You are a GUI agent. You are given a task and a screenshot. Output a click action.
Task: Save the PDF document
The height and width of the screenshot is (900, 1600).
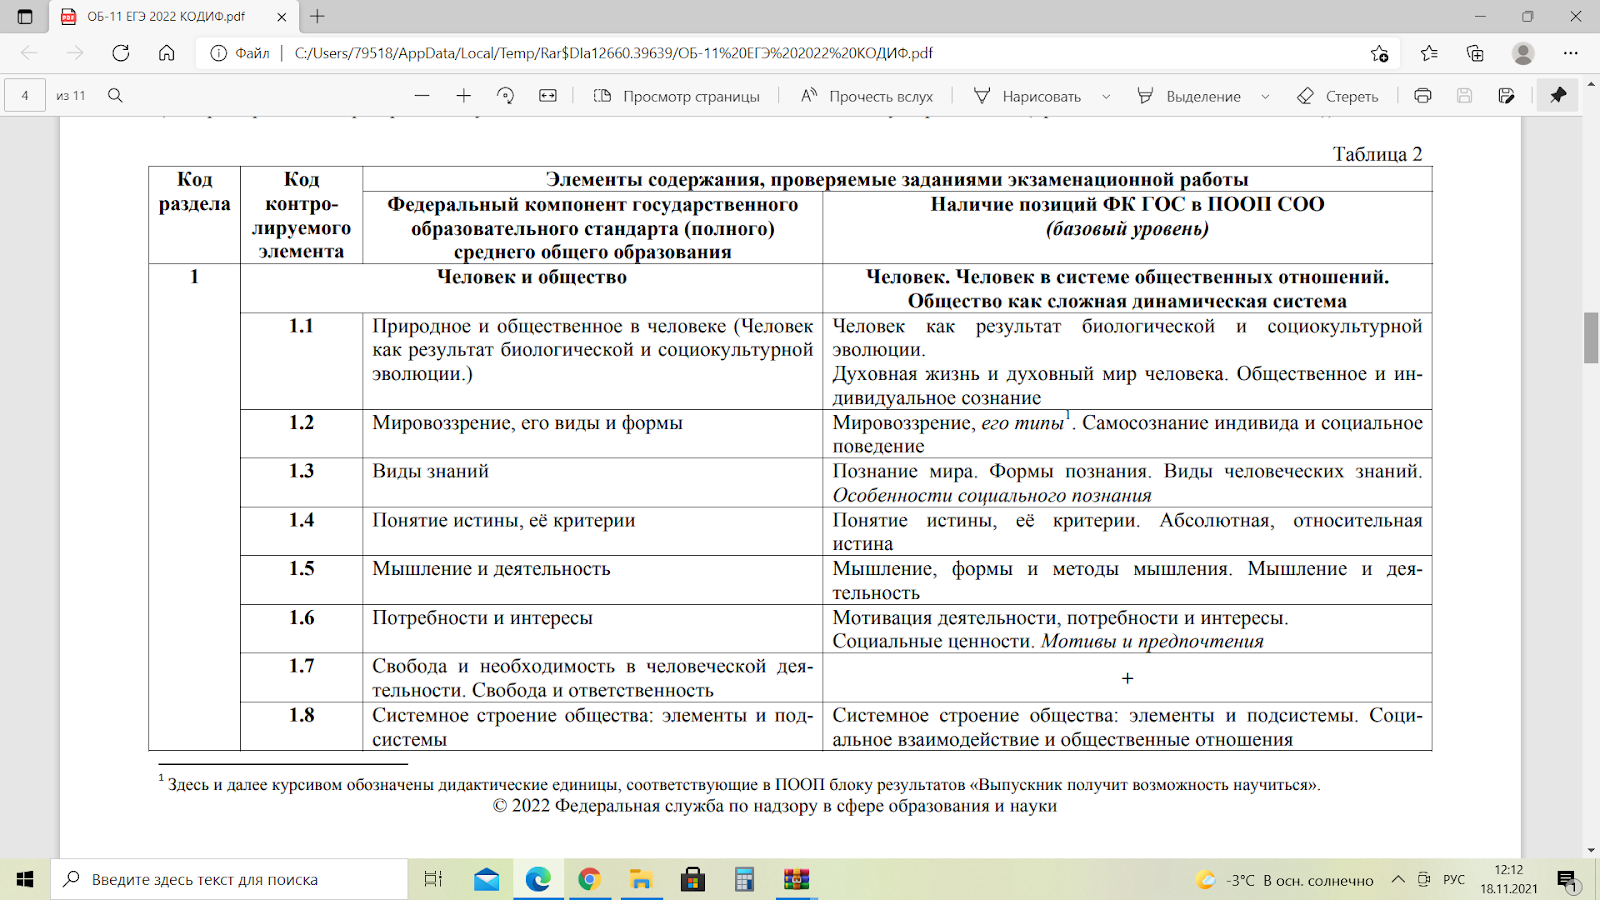1465,96
